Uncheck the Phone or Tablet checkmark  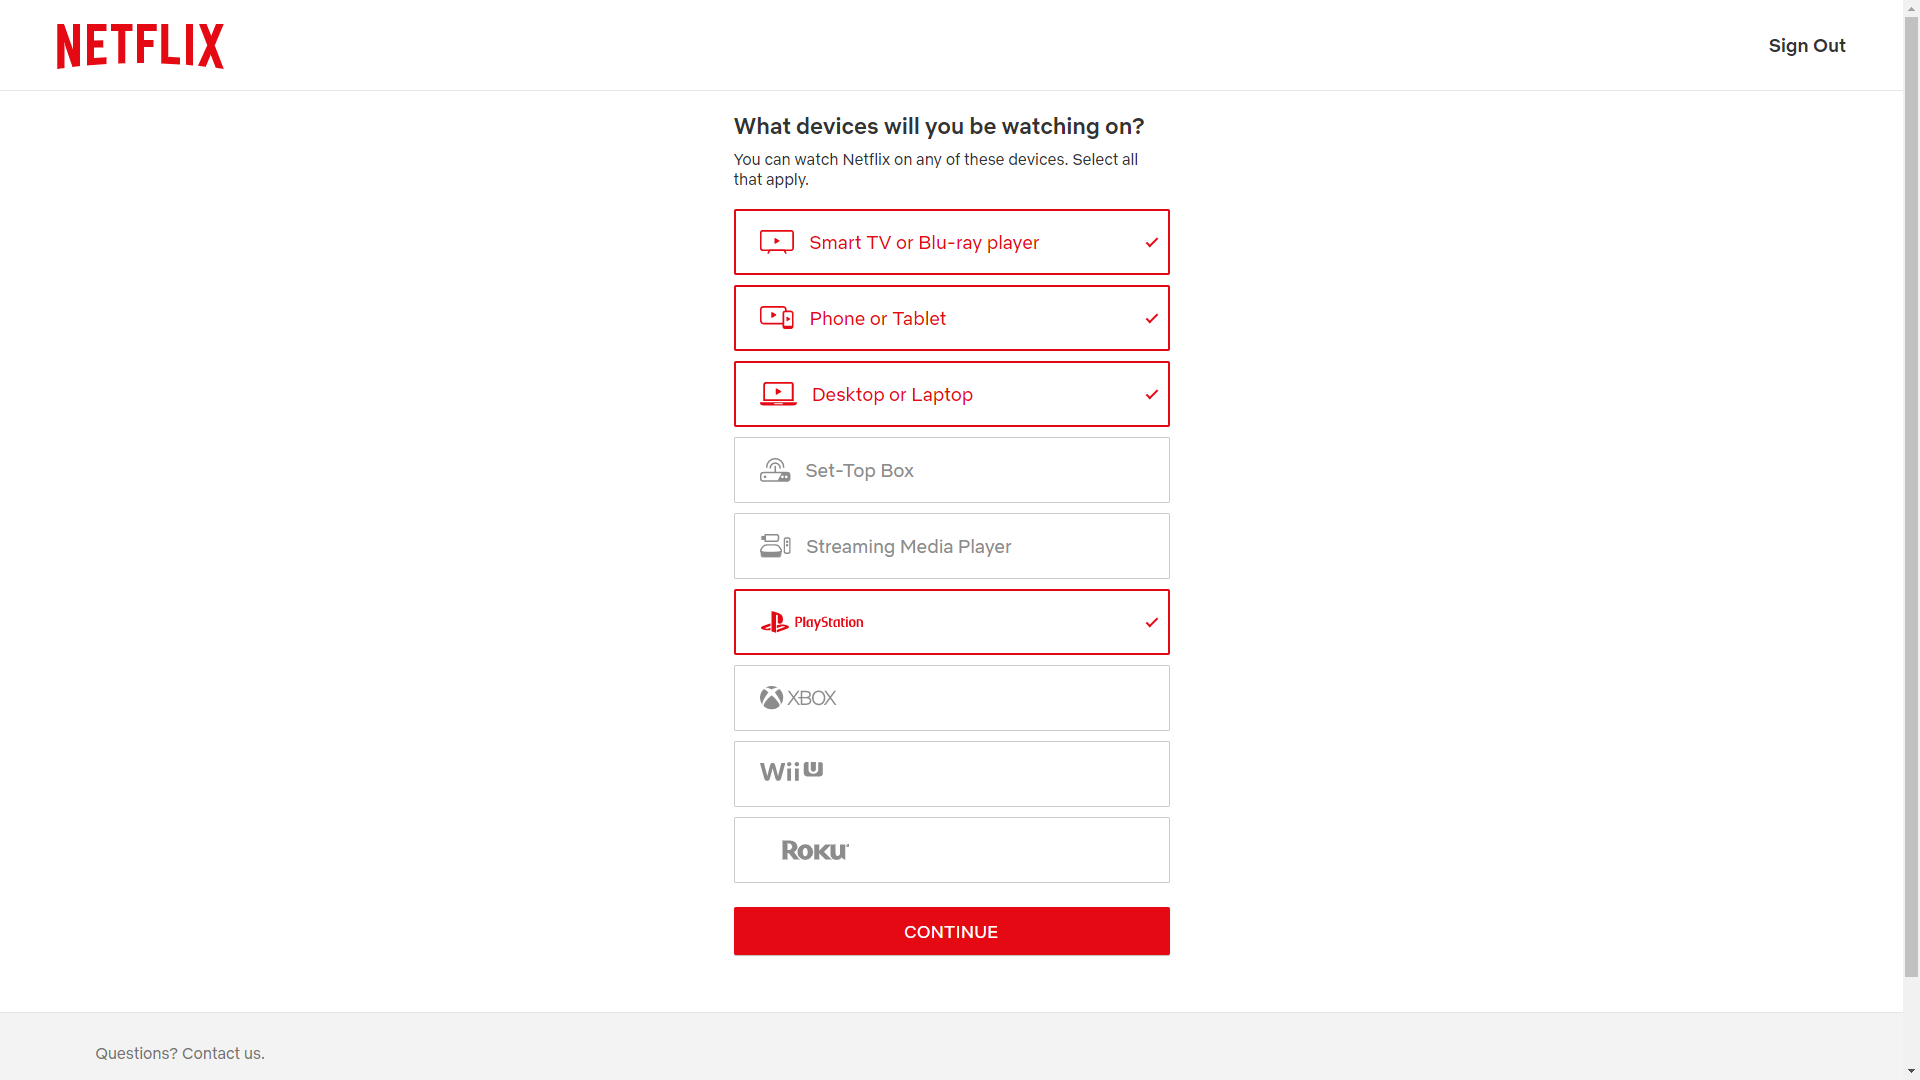point(1152,318)
